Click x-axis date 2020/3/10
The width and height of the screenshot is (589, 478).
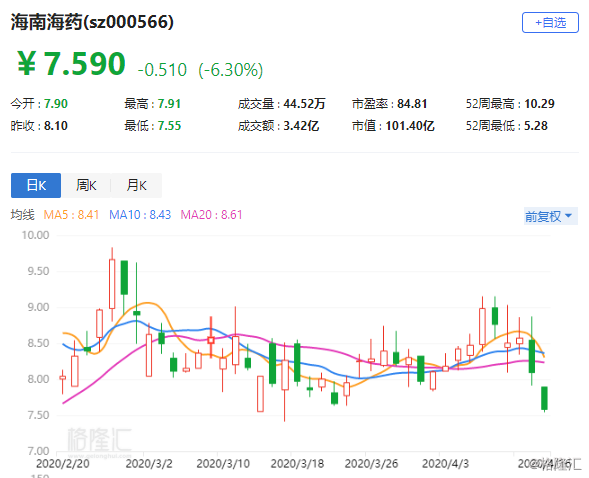pos(223,464)
